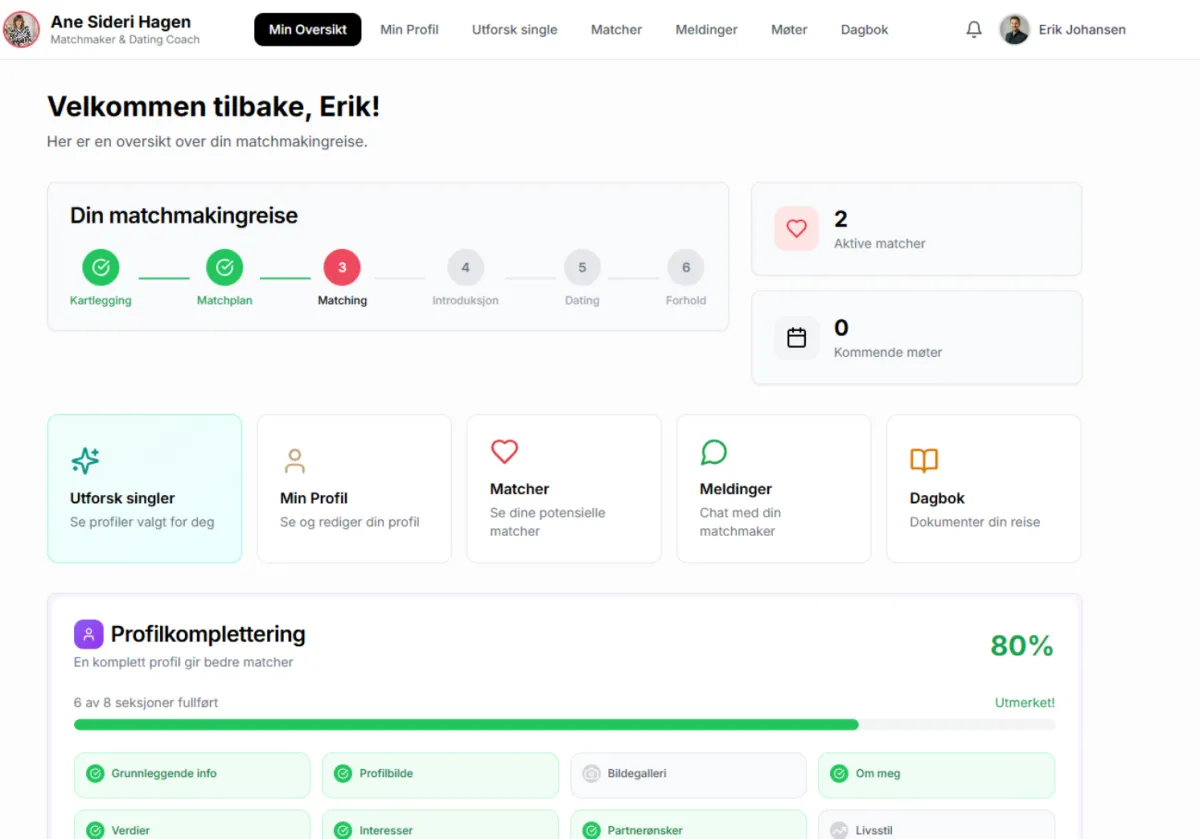
Task: Switch to the Matcher navigation tab
Action: 616,30
